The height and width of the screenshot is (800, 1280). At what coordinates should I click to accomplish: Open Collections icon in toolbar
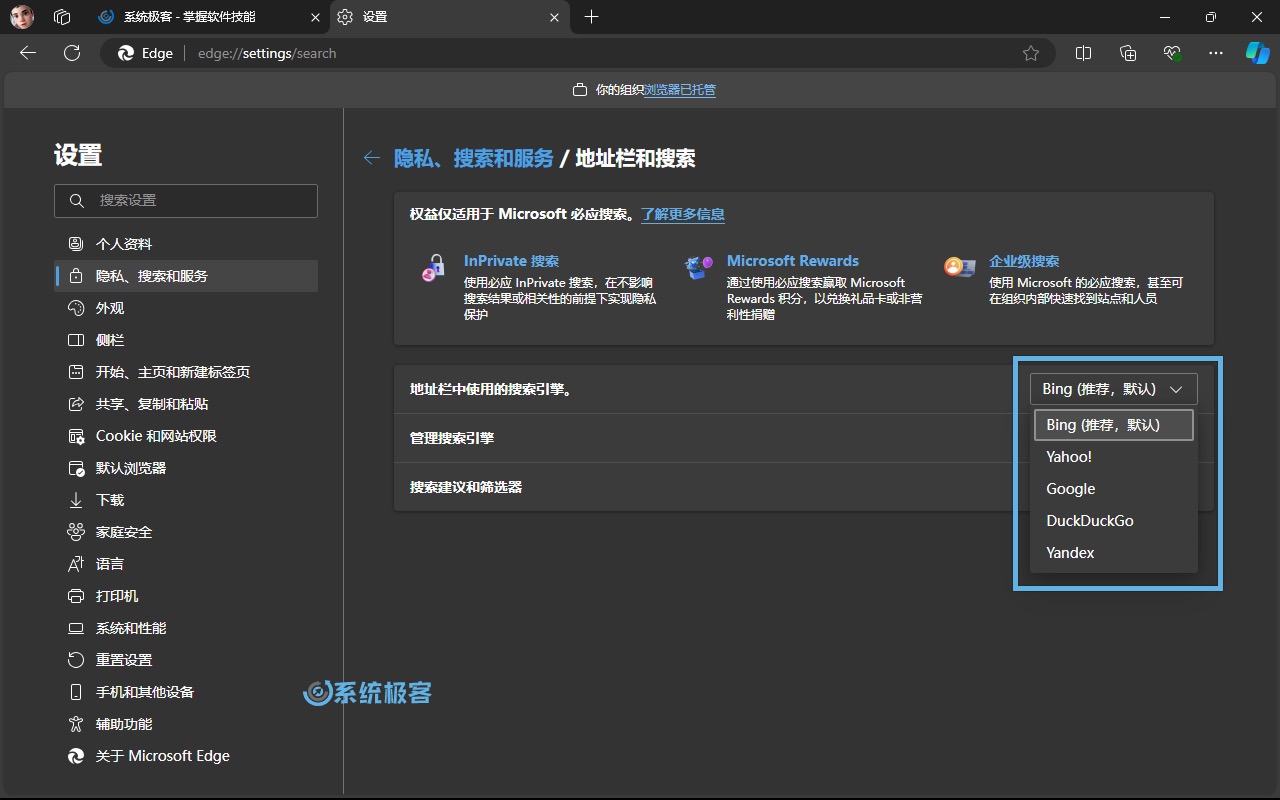point(1128,53)
